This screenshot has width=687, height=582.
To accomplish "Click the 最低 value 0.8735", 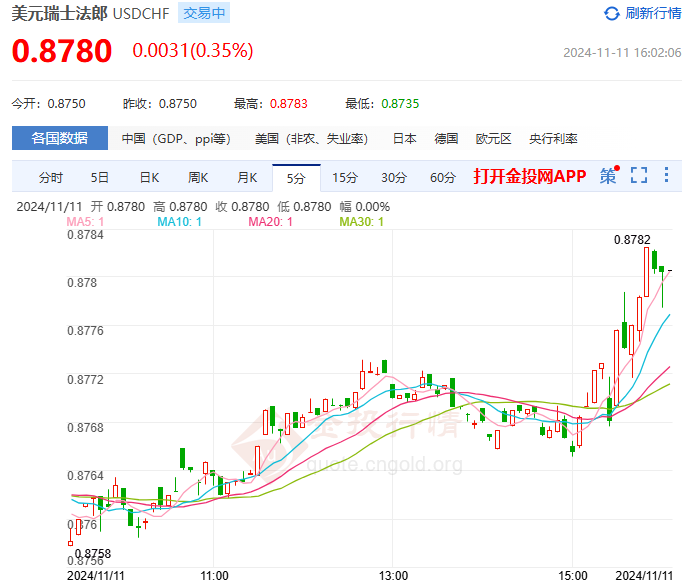I will [x=400, y=104].
